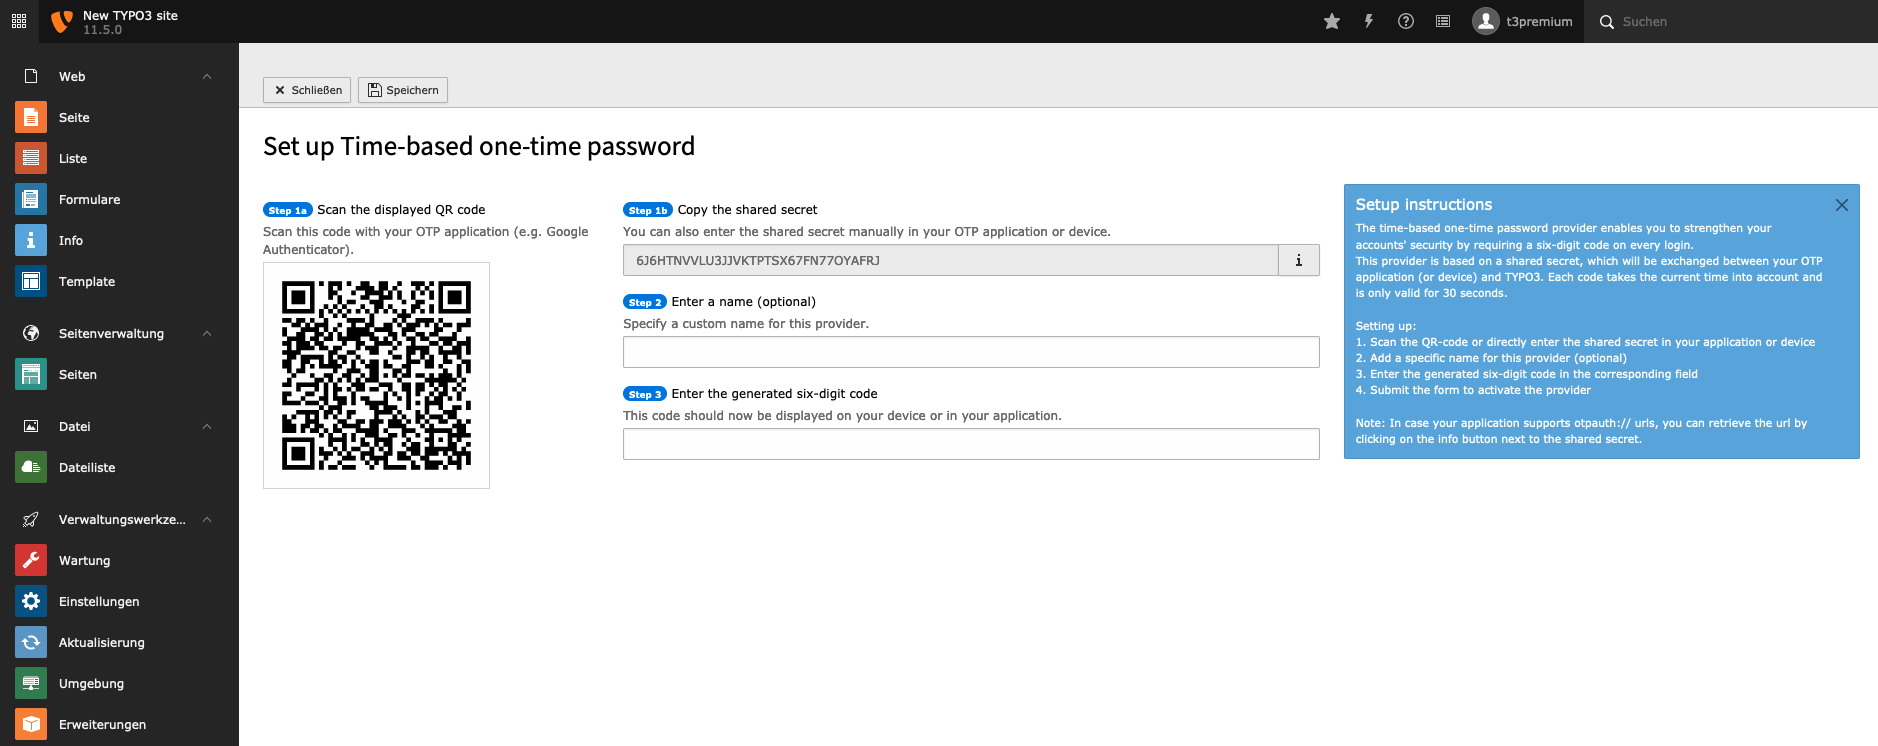Click the shared secret info button

point(1299,260)
